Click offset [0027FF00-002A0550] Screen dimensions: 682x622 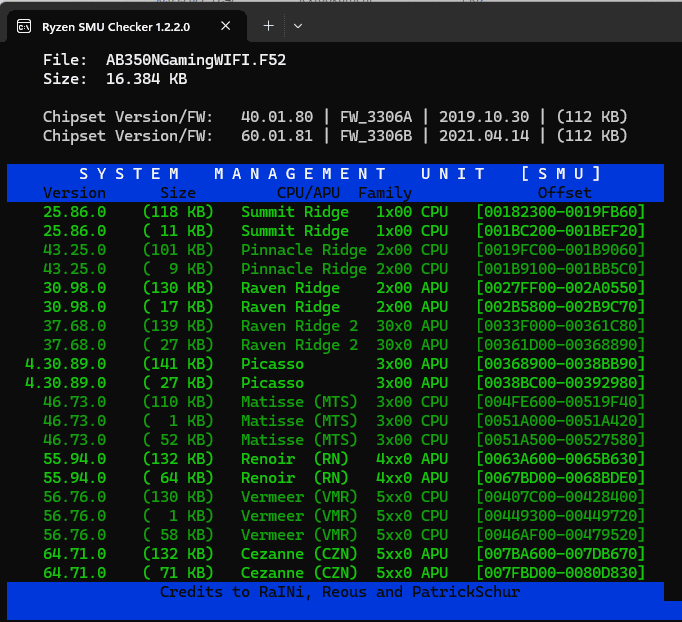(x=560, y=288)
